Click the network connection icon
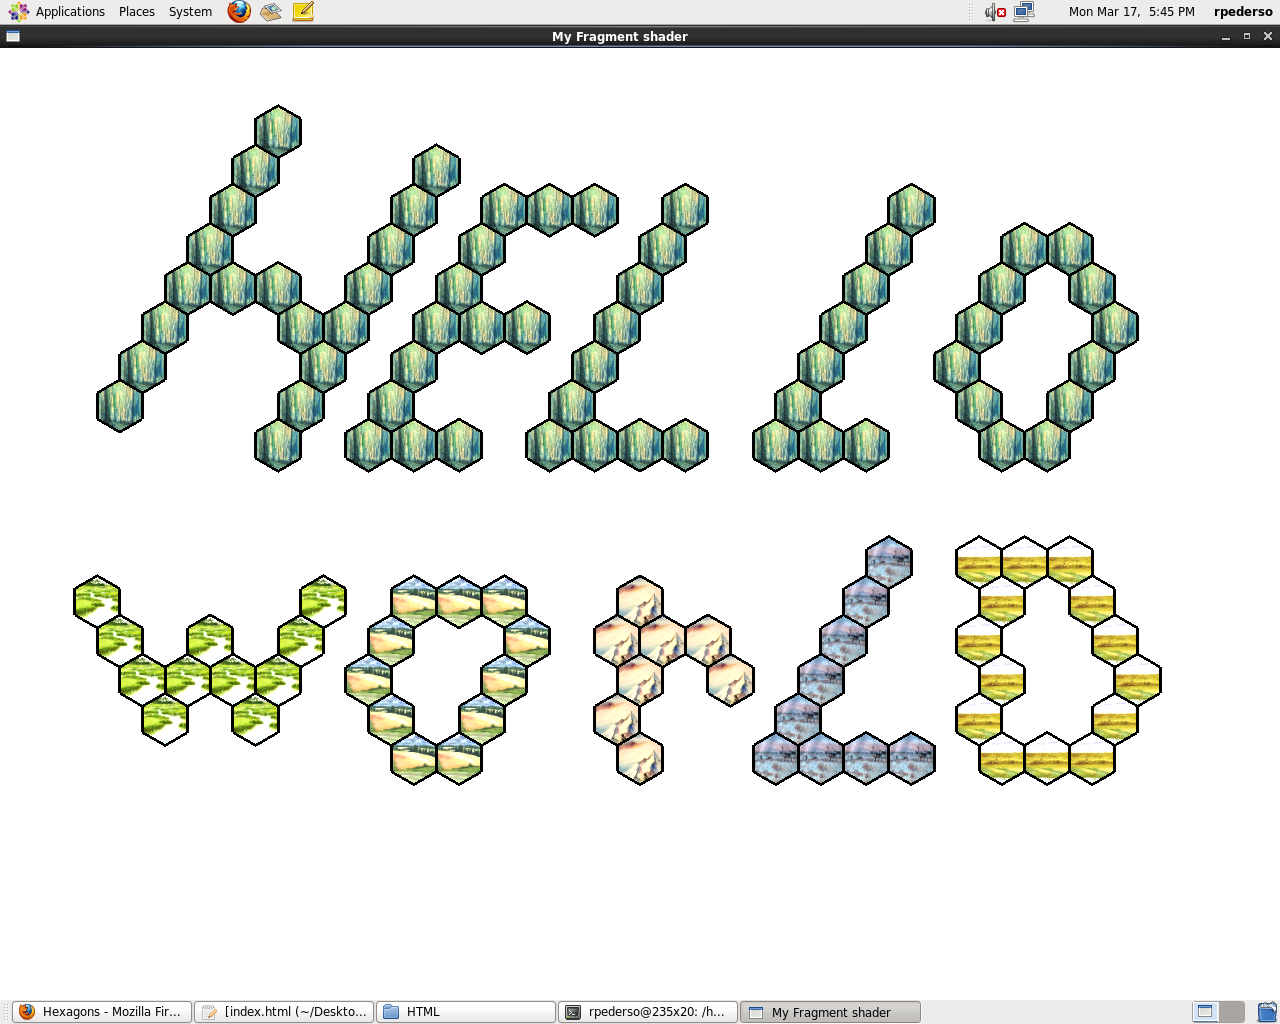1280x1024 pixels. [1024, 12]
